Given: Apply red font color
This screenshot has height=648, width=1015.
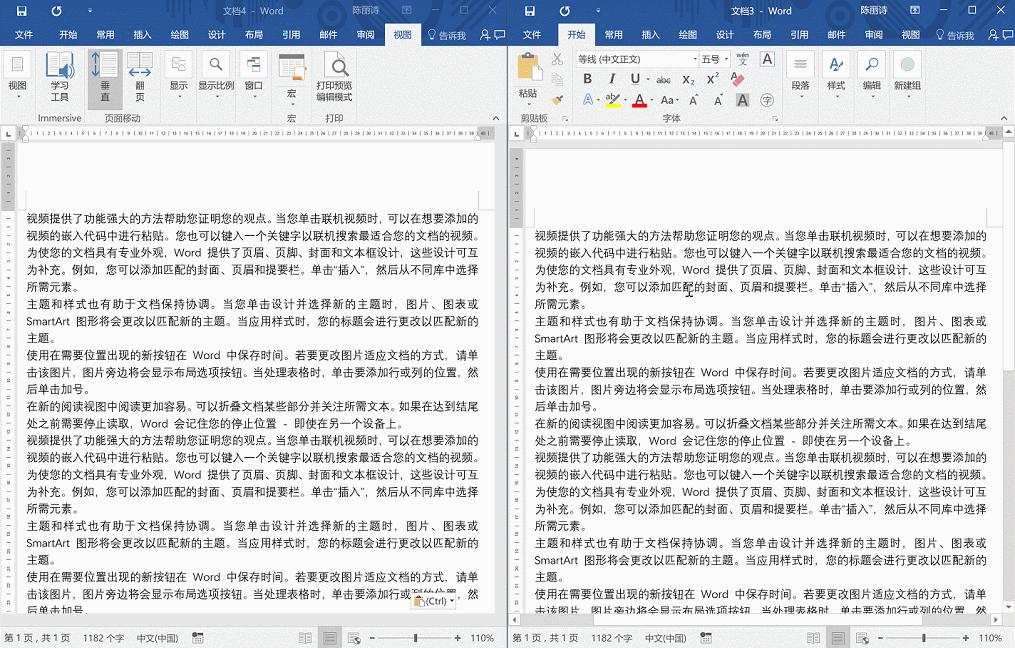Looking at the screenshot, I should pos(639,100).
